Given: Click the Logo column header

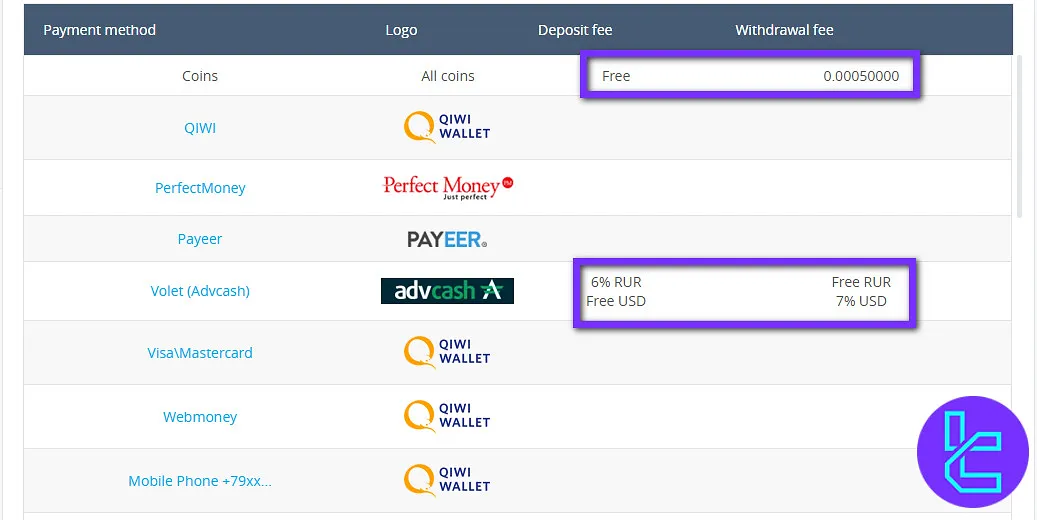Looking at the screenshot, I should (401, 30).
